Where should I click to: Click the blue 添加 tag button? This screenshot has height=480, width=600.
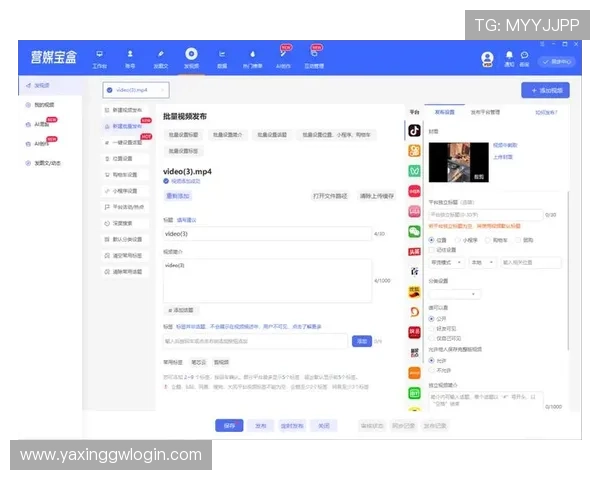pos(362,341)
